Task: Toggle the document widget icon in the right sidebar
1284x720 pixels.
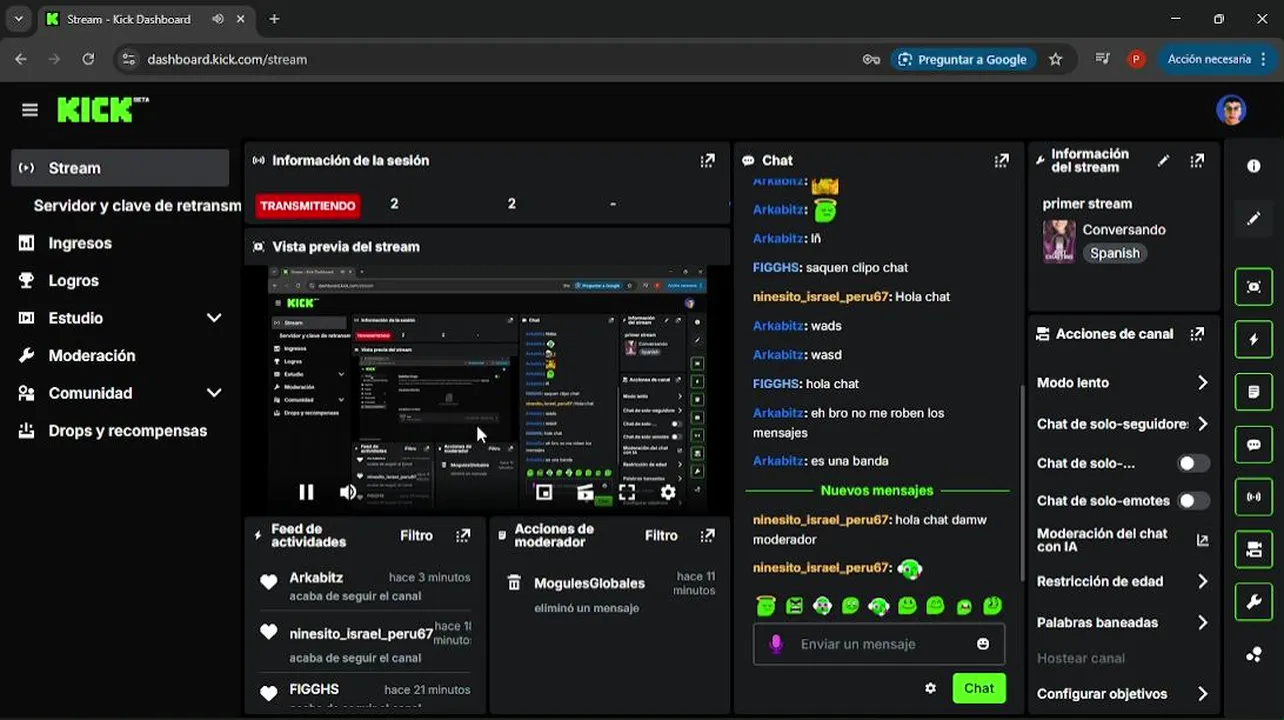Action: coord(1254,392)
